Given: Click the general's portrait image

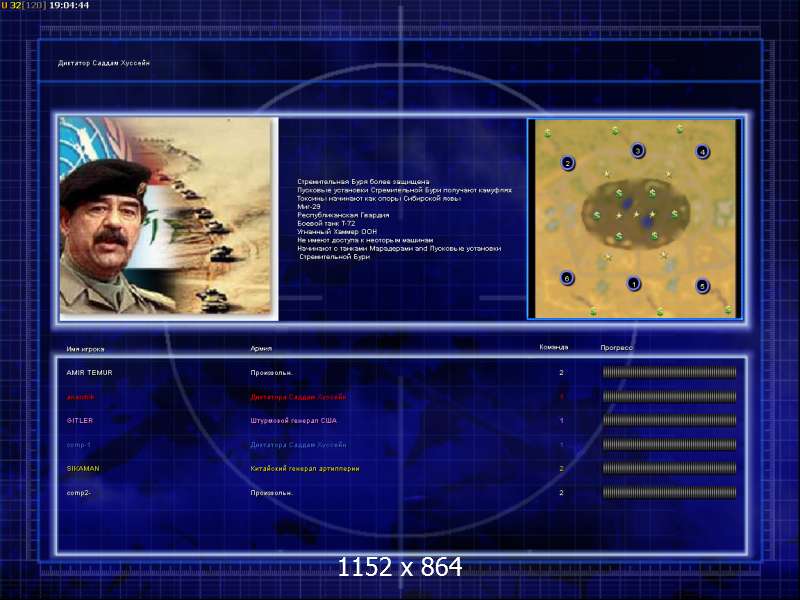Looking at the screenshot, I should (x=169, y=219).
